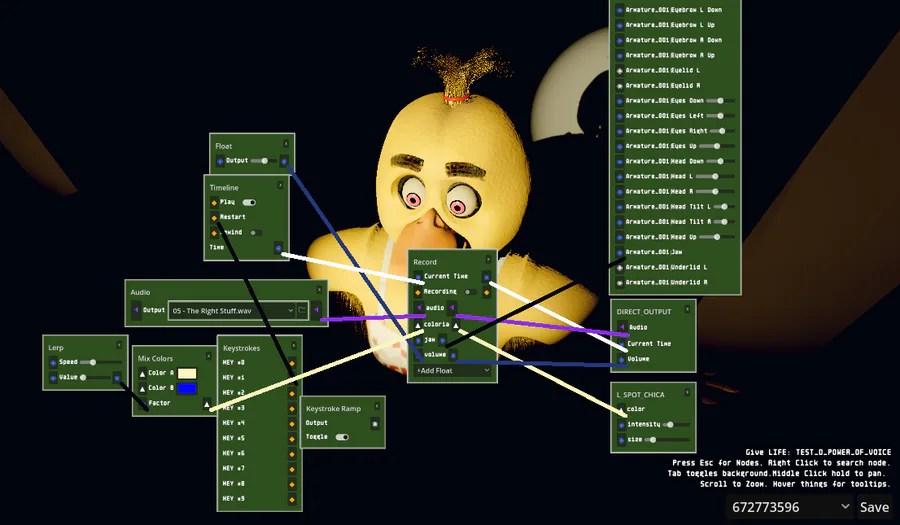Open the audio file browser folder icon
This screenshot has height=525, width=900.
pyautogui.click(x=302, y=310)
